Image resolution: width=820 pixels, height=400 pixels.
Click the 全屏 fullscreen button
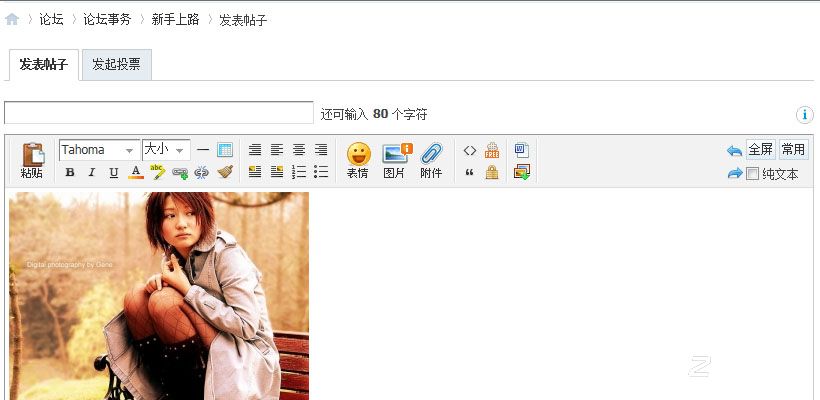click(760, 150)
